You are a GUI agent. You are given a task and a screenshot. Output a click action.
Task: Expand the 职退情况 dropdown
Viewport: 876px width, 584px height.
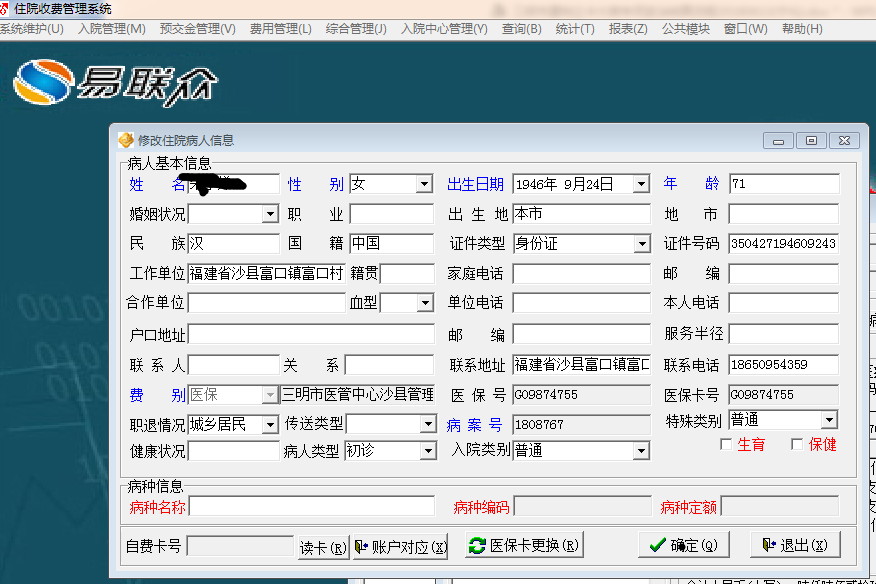click(x=270, y=425)
